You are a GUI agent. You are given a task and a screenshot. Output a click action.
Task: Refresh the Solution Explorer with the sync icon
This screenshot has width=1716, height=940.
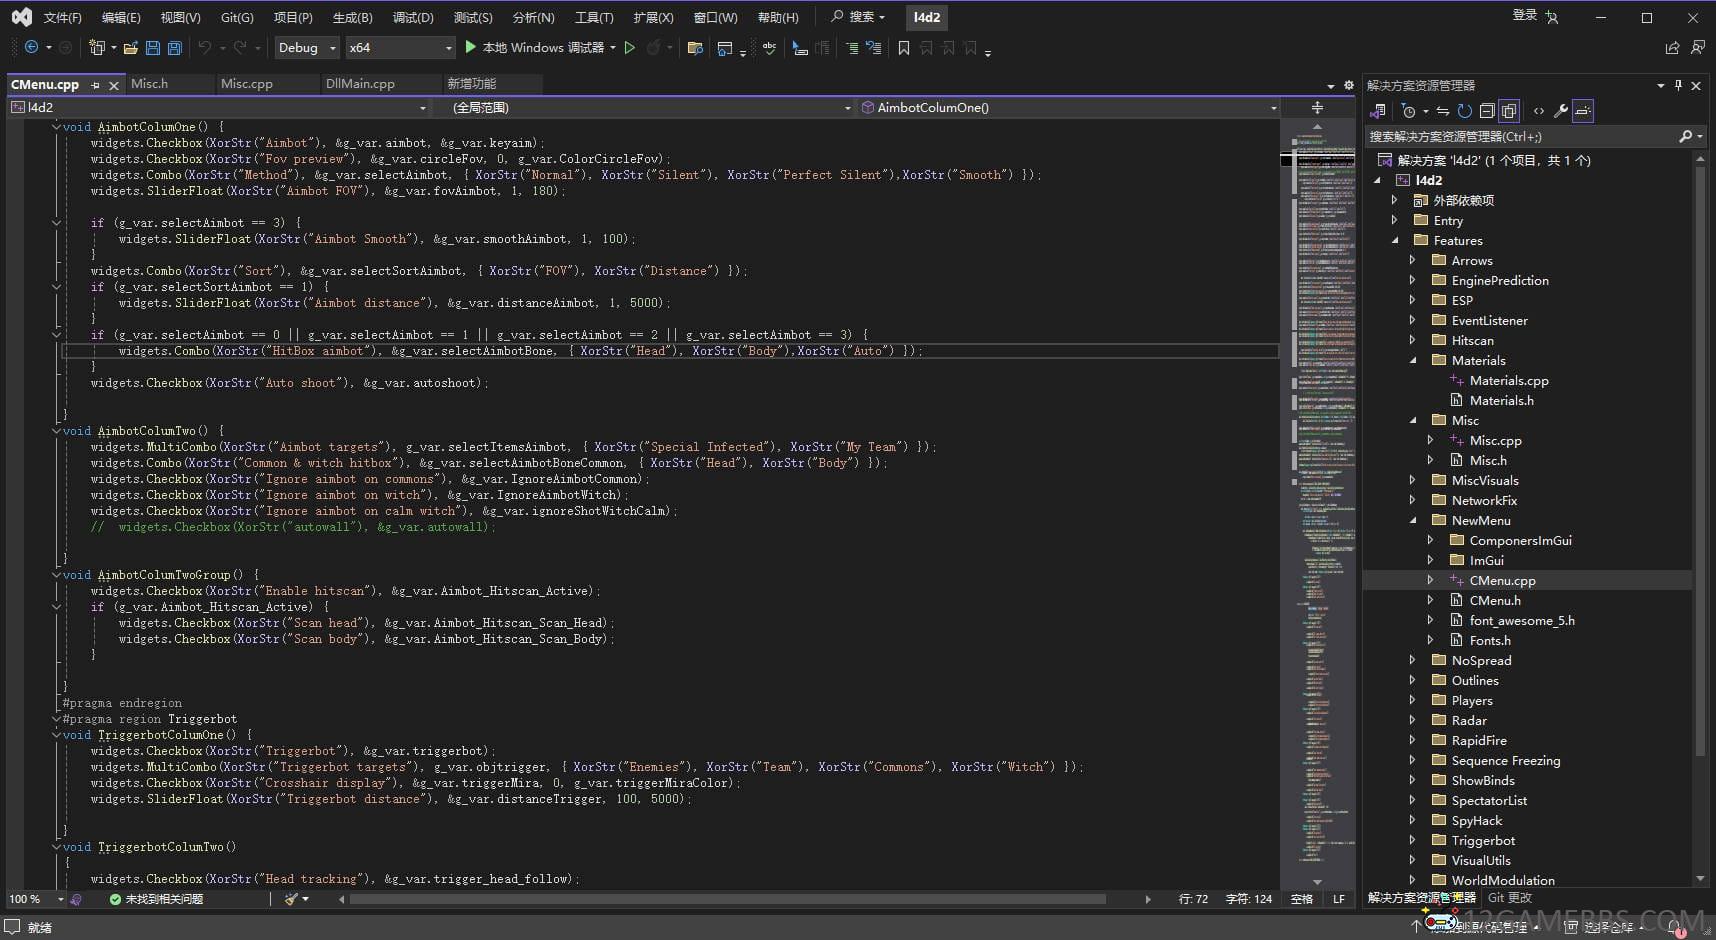(1465, 111)
